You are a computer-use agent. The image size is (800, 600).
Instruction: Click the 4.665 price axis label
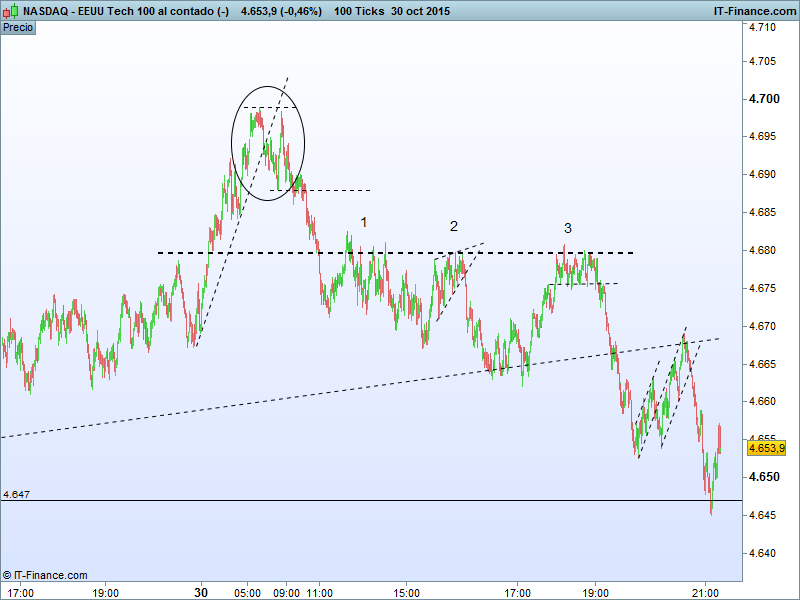click(x=762, y=364)
